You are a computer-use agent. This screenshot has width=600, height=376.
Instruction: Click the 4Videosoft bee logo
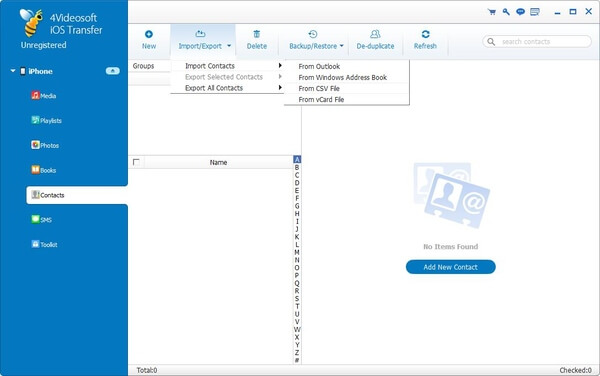32,22
